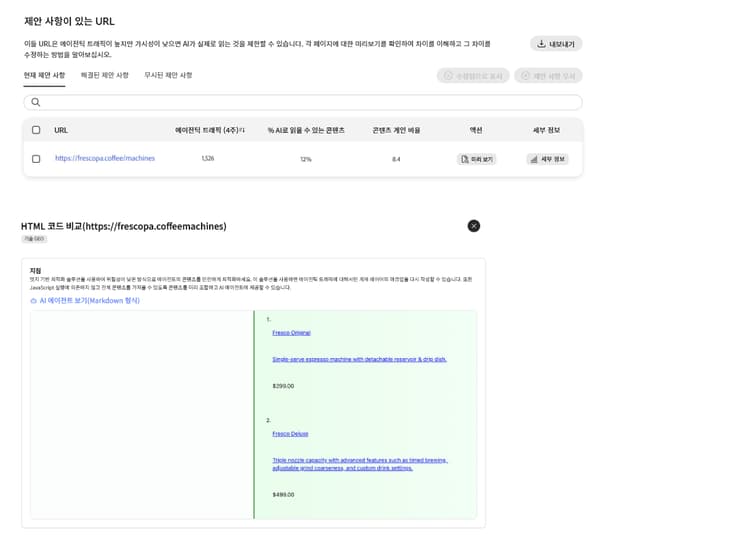Click the disabled 제안 사항 무시 button
Image resolution: width=750 pixels, height=538 pixels.
[548, 76]
